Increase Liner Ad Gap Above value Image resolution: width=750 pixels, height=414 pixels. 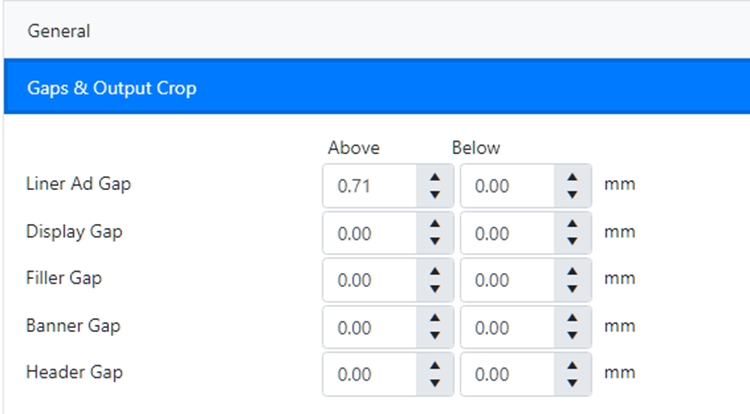[x=434, y=177]
